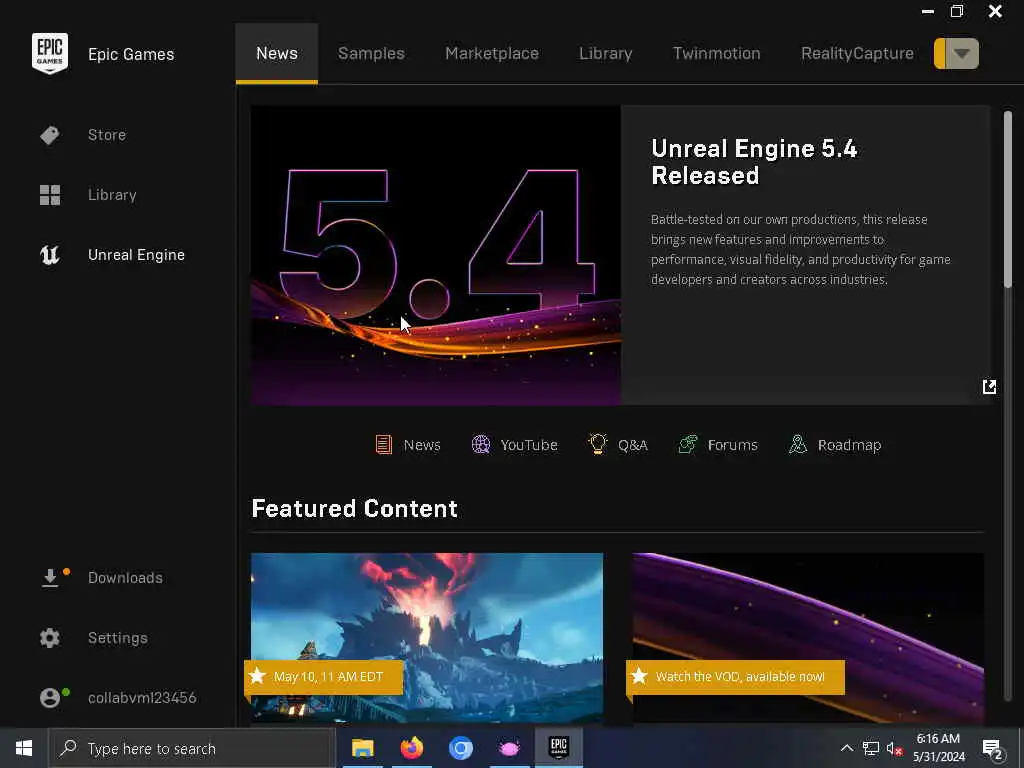Open the blue circular browser taskbar icon
The image size is (1024, 768).
[x=460, y=748]
